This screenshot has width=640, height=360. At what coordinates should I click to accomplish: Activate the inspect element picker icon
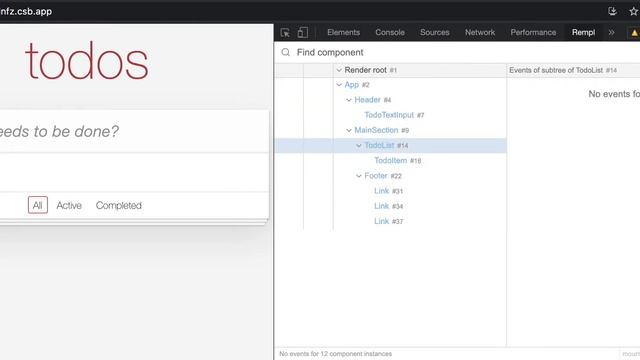pos(285,33)
